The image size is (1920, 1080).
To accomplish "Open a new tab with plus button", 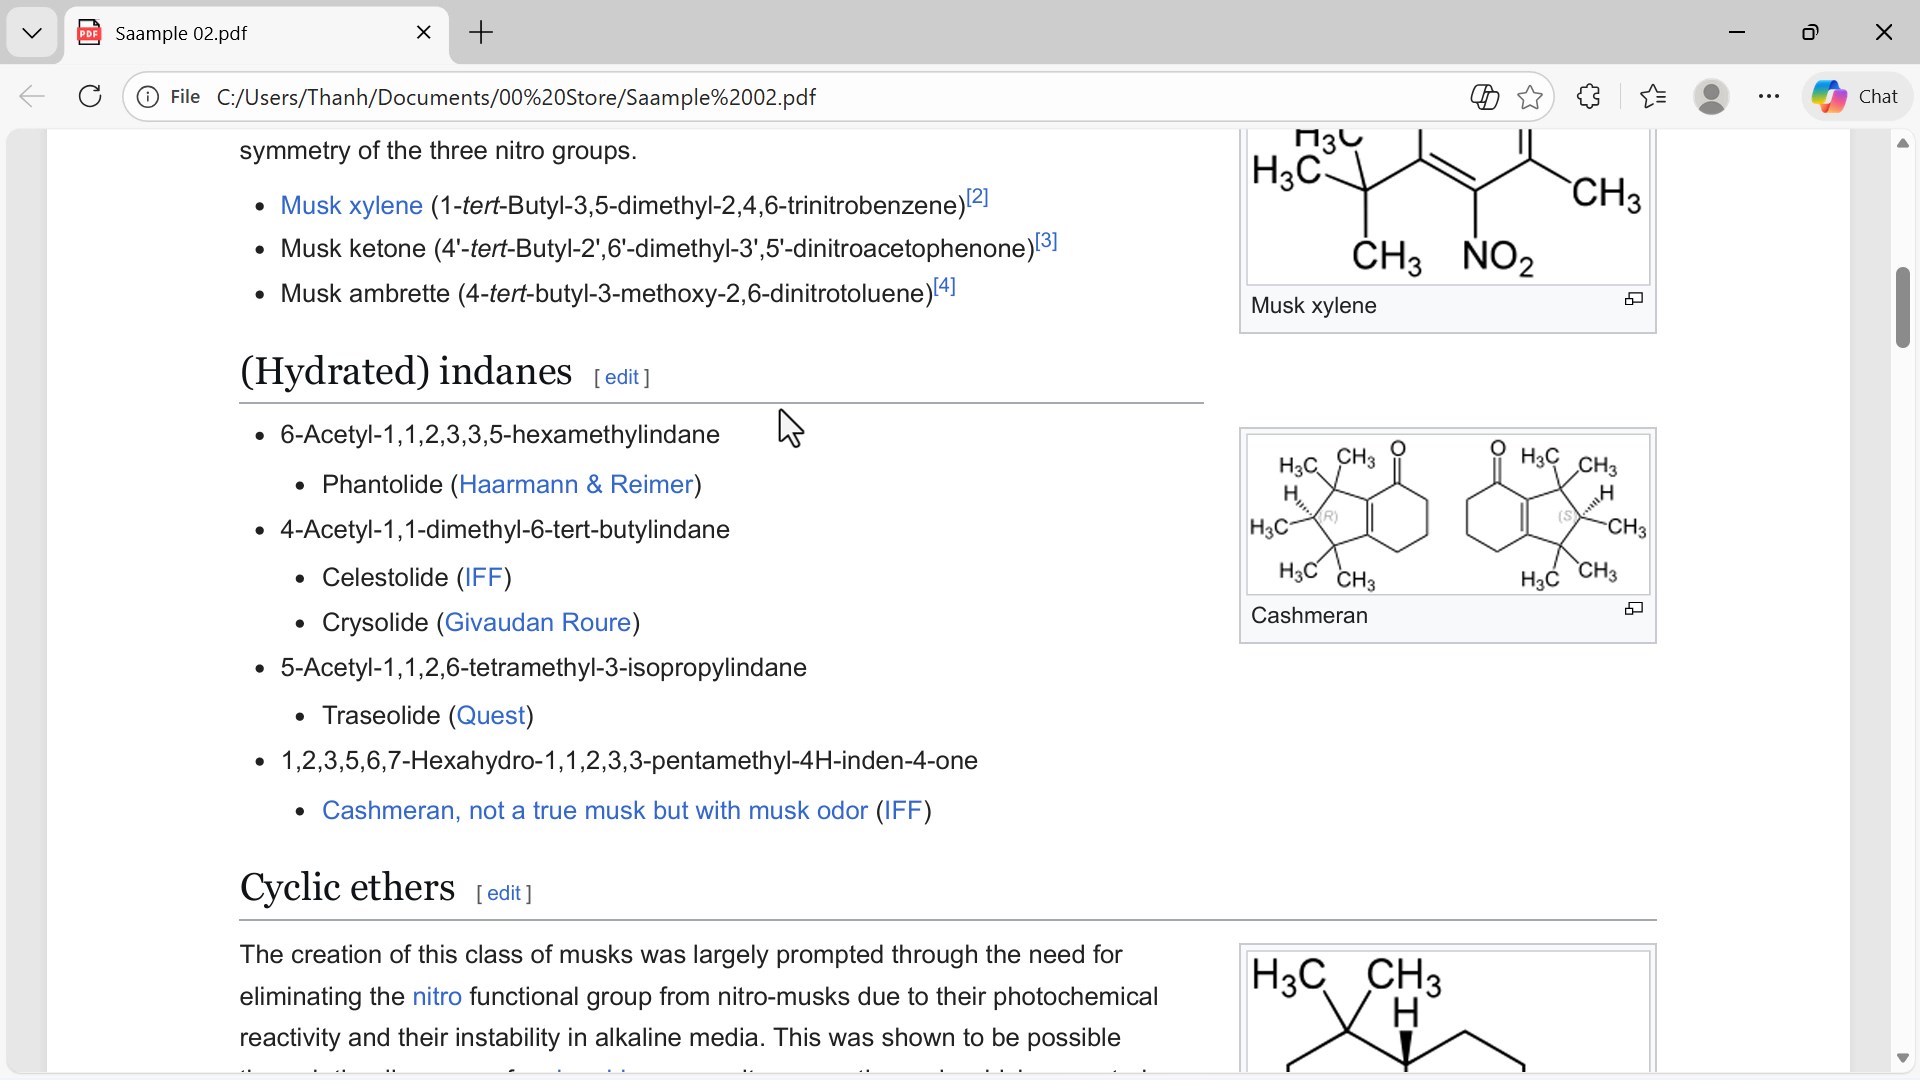I will click(481, 33).
